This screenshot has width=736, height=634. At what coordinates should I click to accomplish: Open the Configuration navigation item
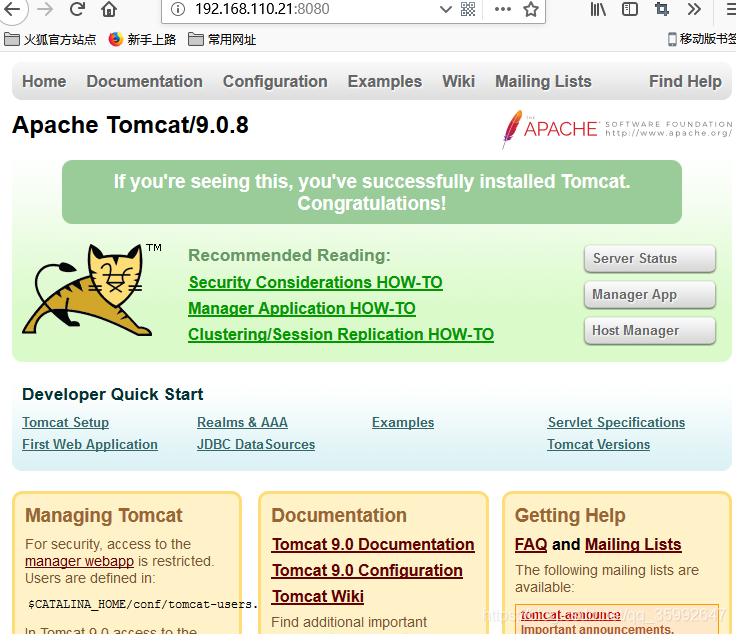pos(275,81)
